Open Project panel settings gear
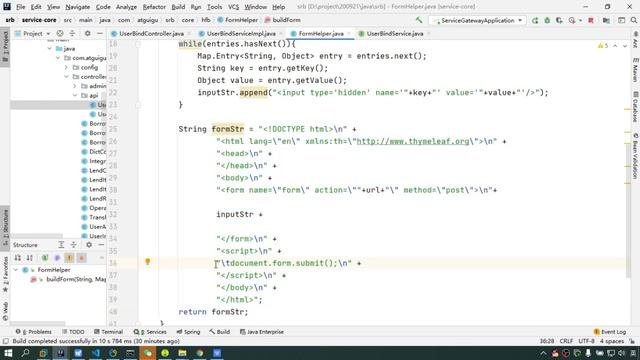 point(87,33)
